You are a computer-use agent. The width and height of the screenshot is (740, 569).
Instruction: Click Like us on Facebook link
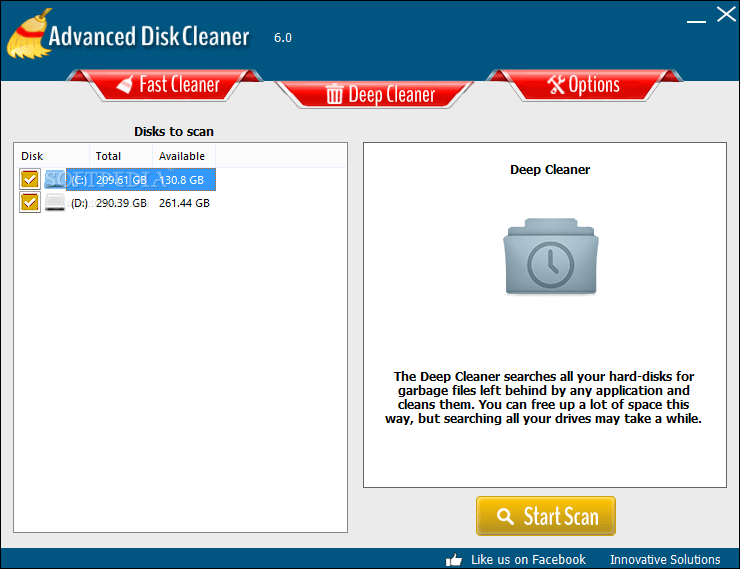(x=528, y=560)
